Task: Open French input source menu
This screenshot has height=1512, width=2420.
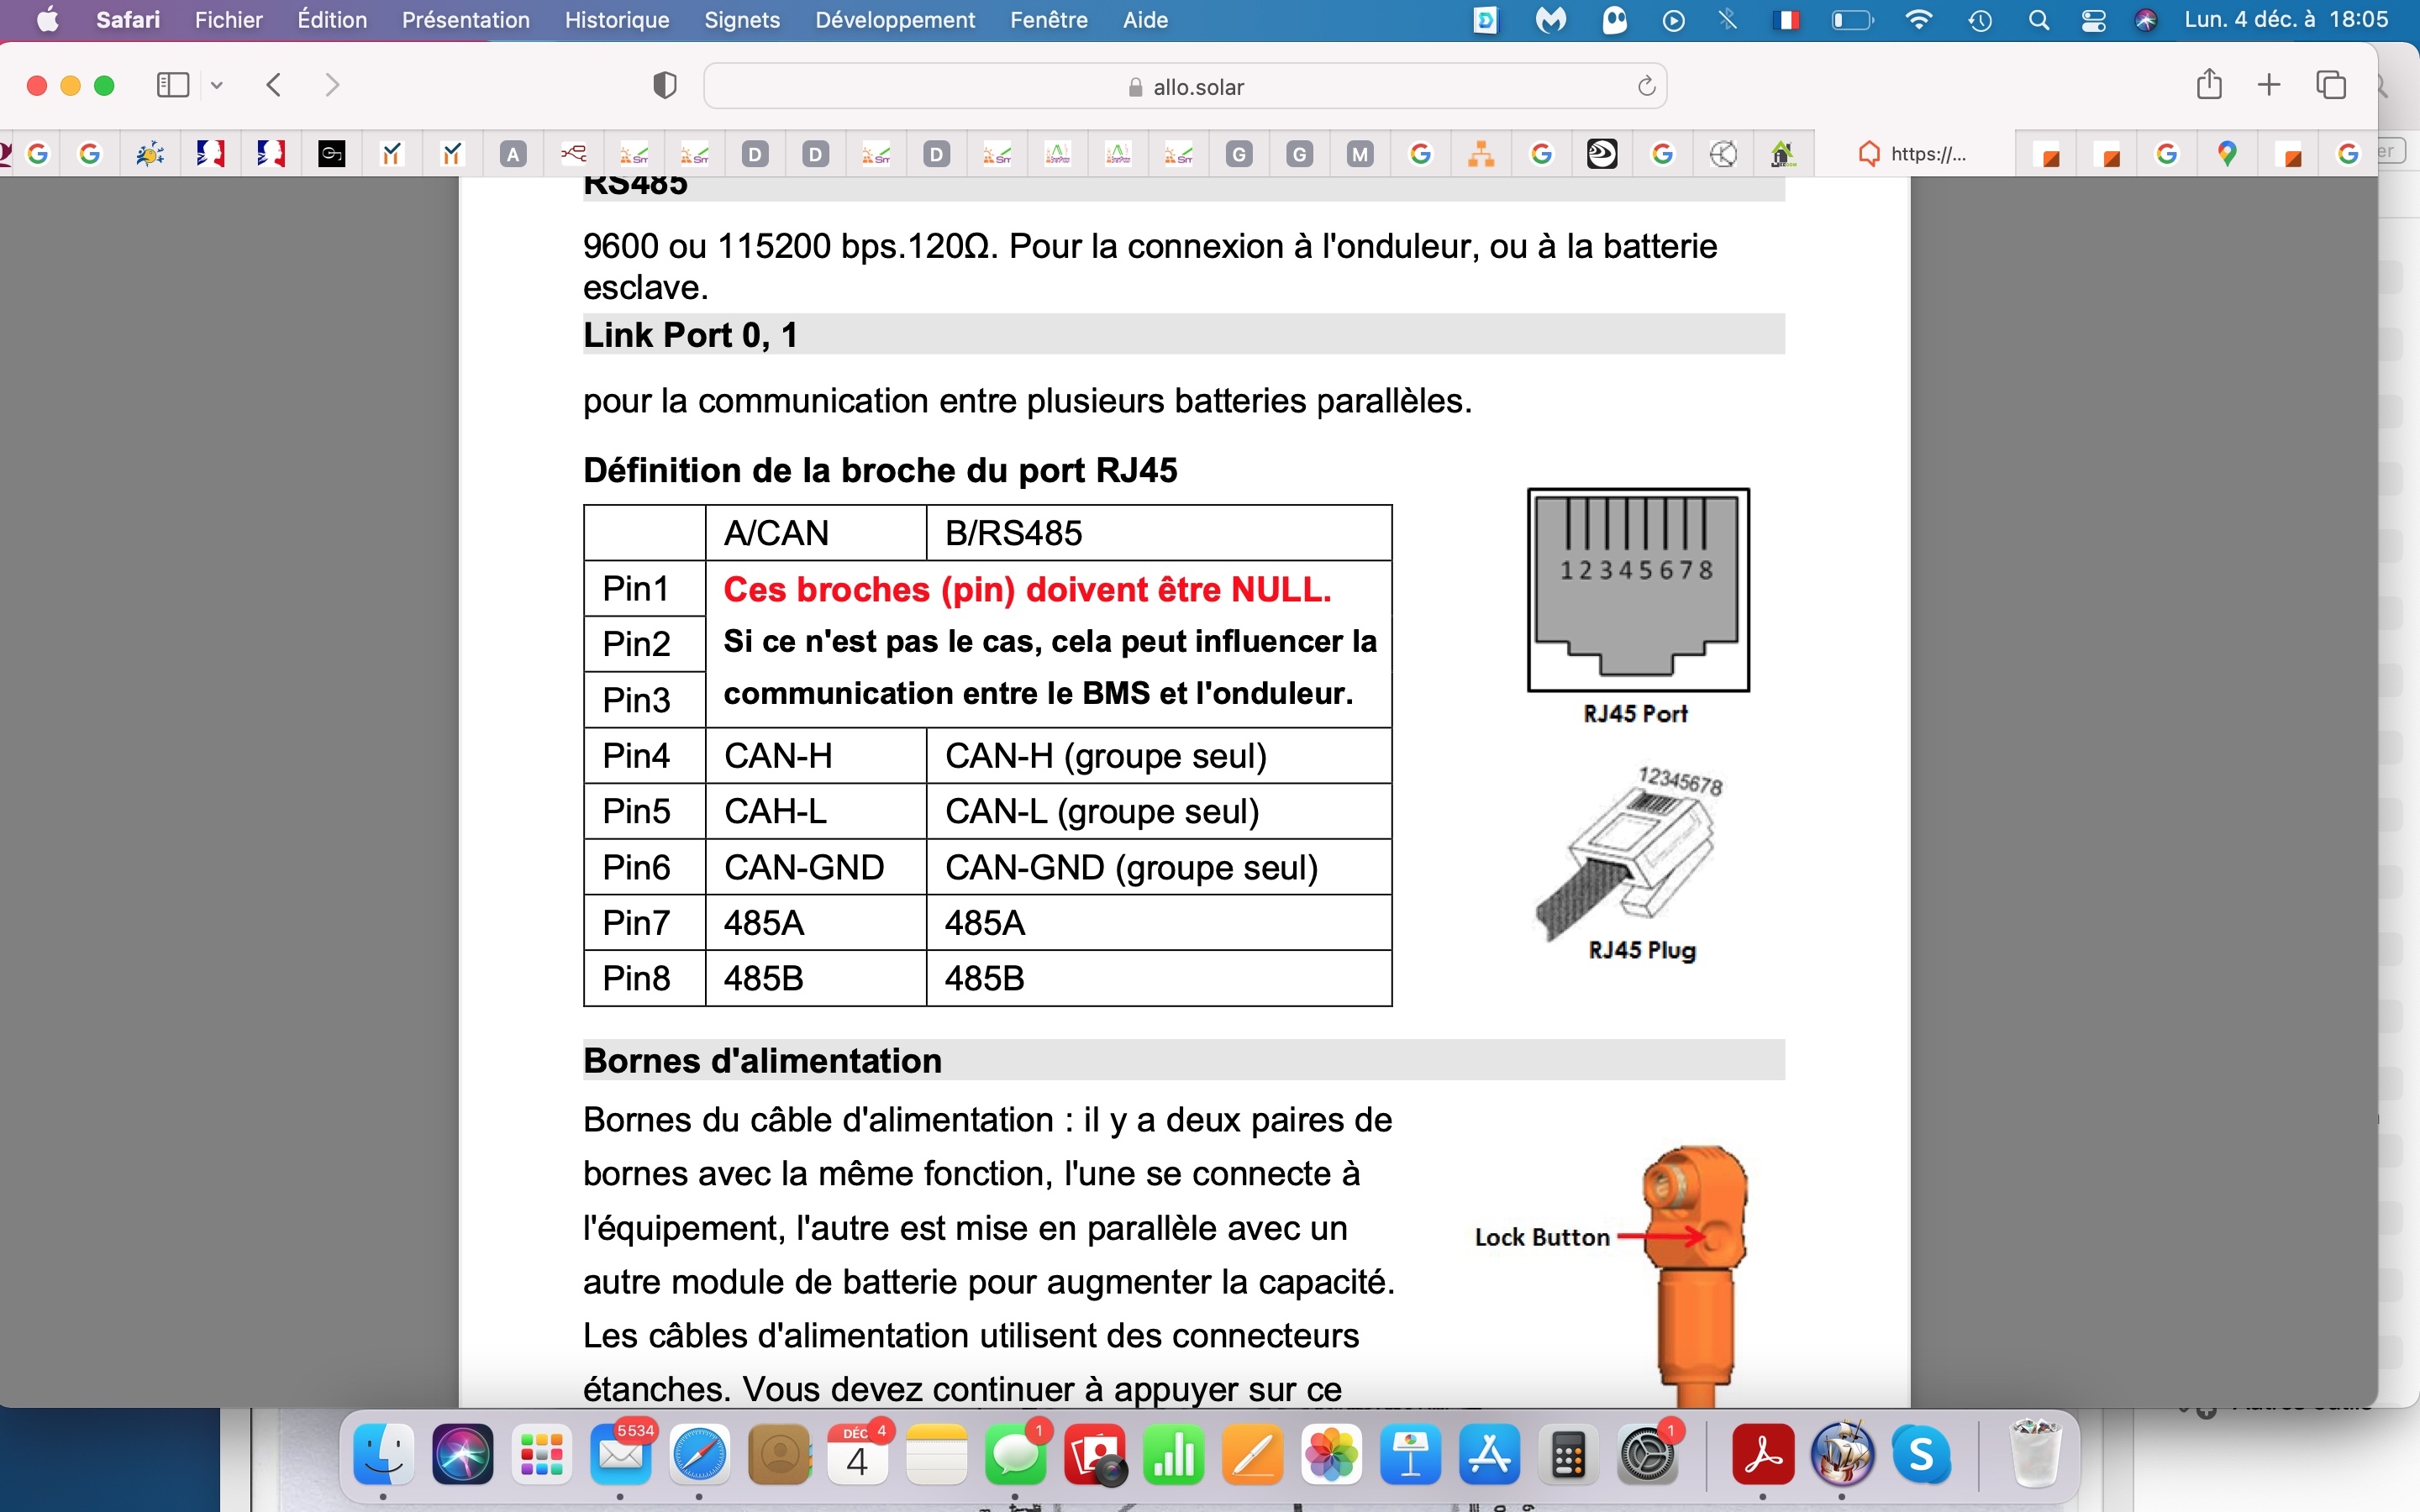Action: (1786, 20)
